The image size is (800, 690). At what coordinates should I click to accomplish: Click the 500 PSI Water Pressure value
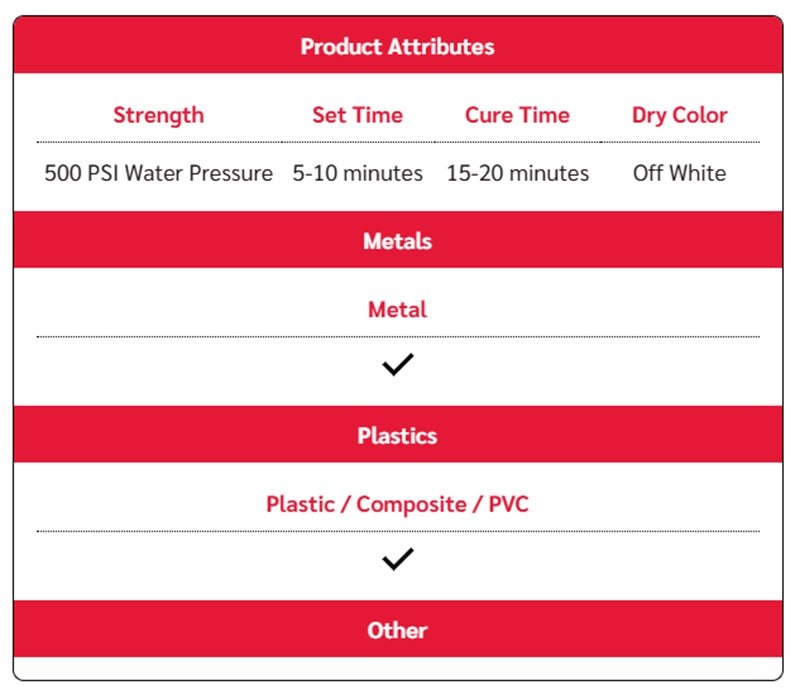click(x=159, y=173)
